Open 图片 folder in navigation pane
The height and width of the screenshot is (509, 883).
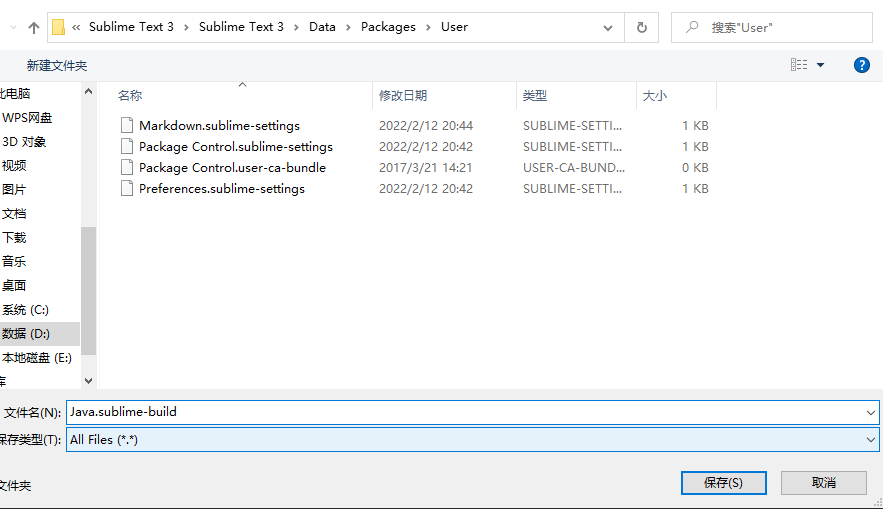tap(14, 190)
